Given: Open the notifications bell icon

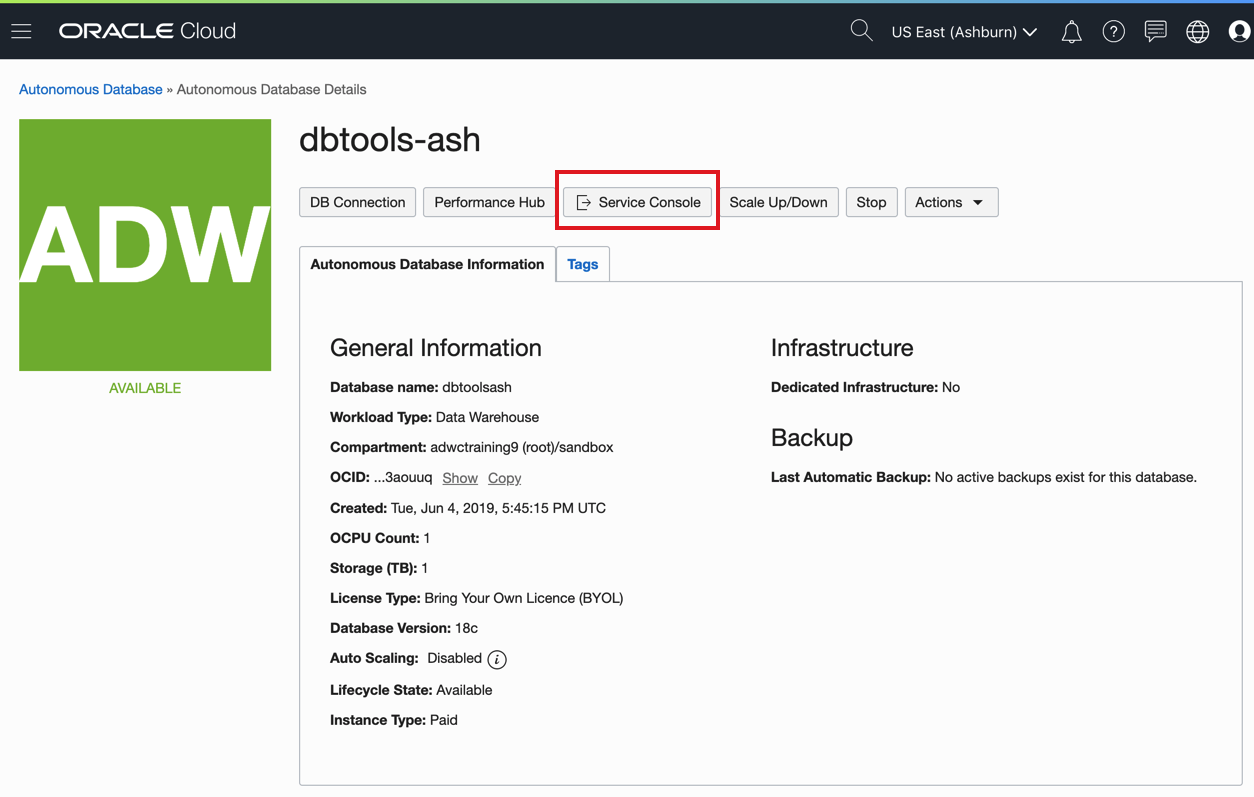Looking at the screenshot, I should [x=1071, y=32].
